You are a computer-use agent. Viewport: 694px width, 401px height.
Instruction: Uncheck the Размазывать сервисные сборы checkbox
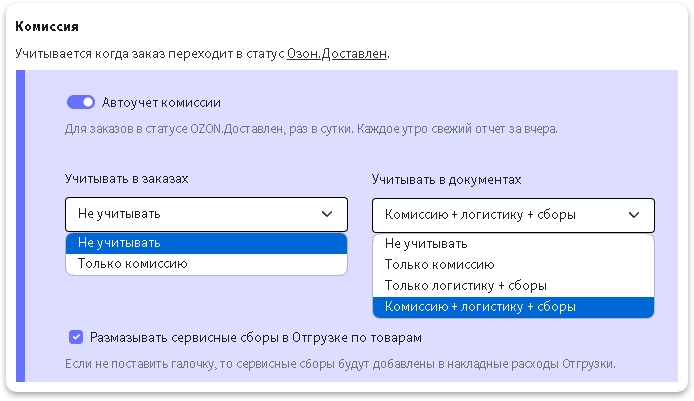(76, 337)
